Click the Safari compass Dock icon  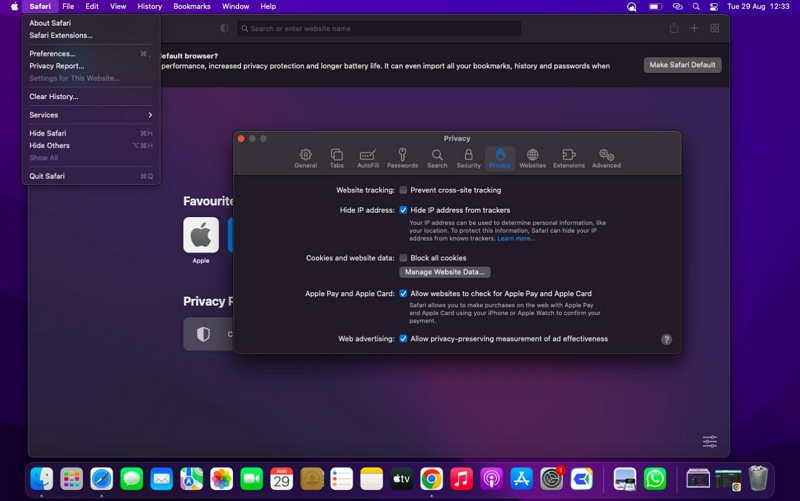tap(102, 479)
